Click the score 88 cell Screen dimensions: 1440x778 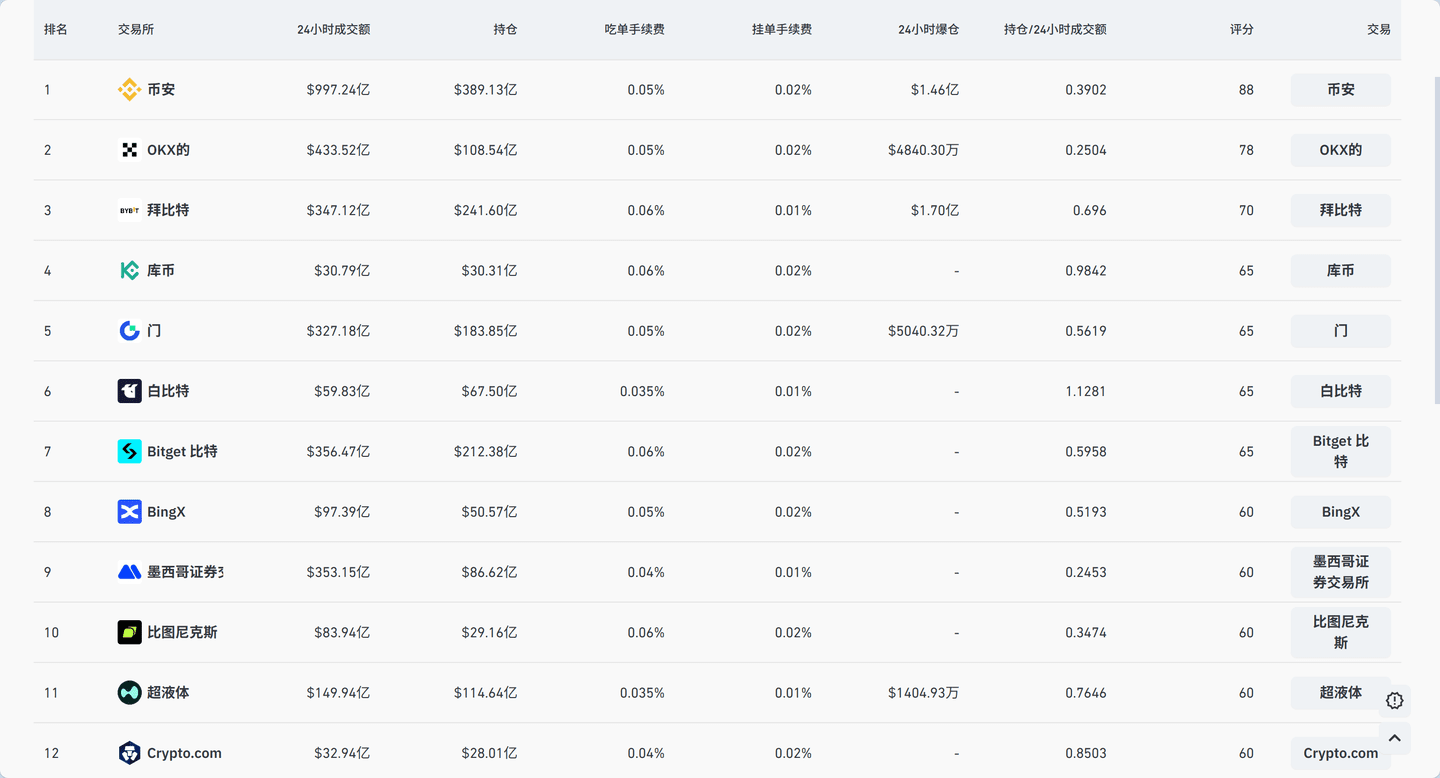[1245, 90]
